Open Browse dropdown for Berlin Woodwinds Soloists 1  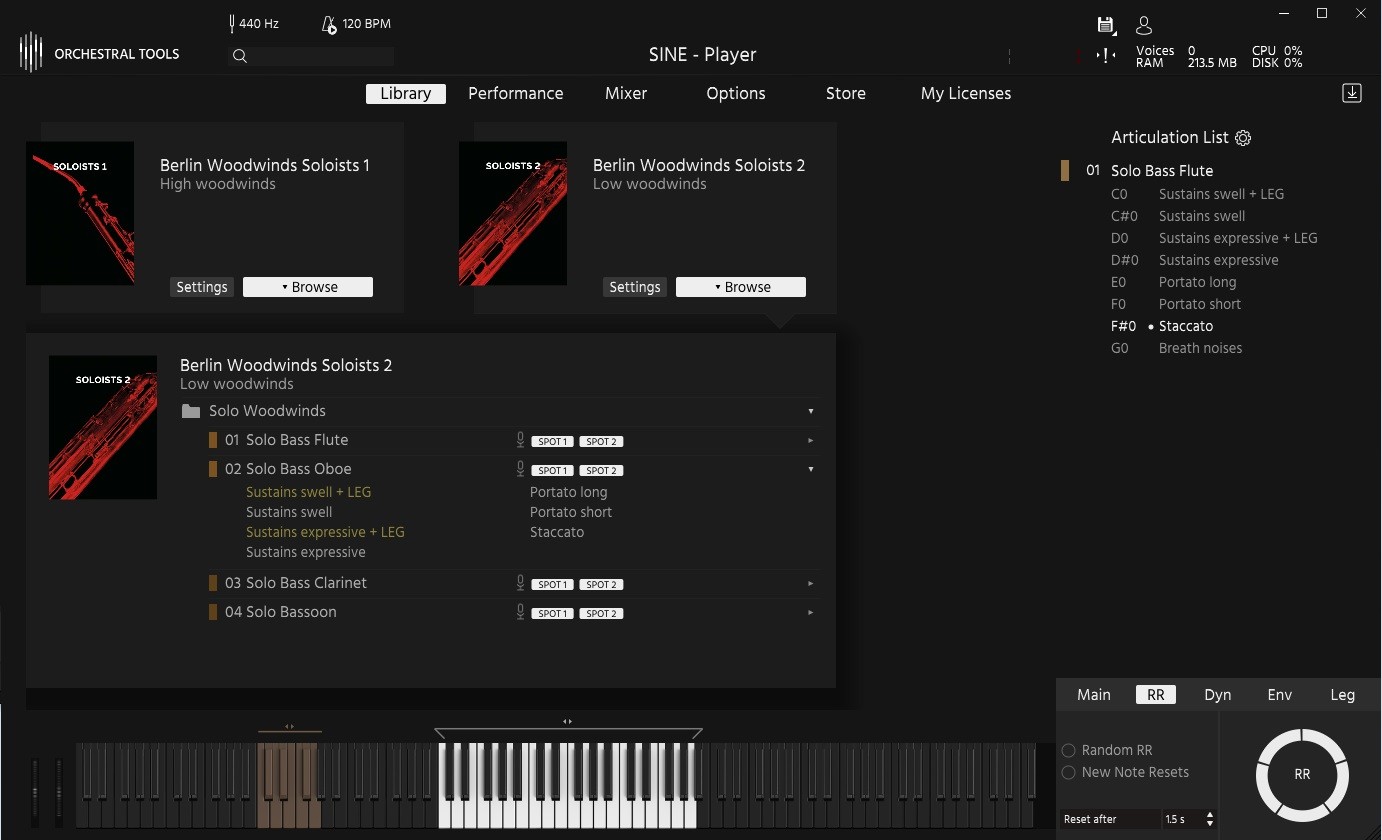click(308, 287)
